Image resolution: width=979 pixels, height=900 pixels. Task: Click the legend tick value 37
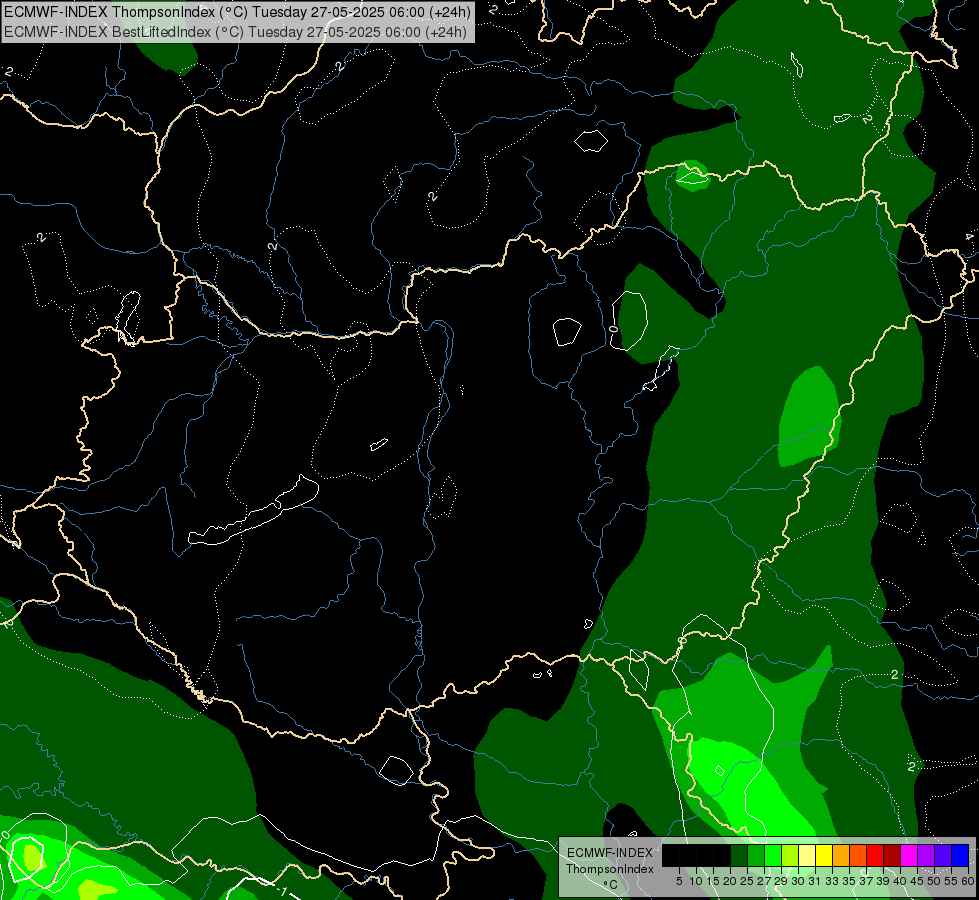(867, 881)
